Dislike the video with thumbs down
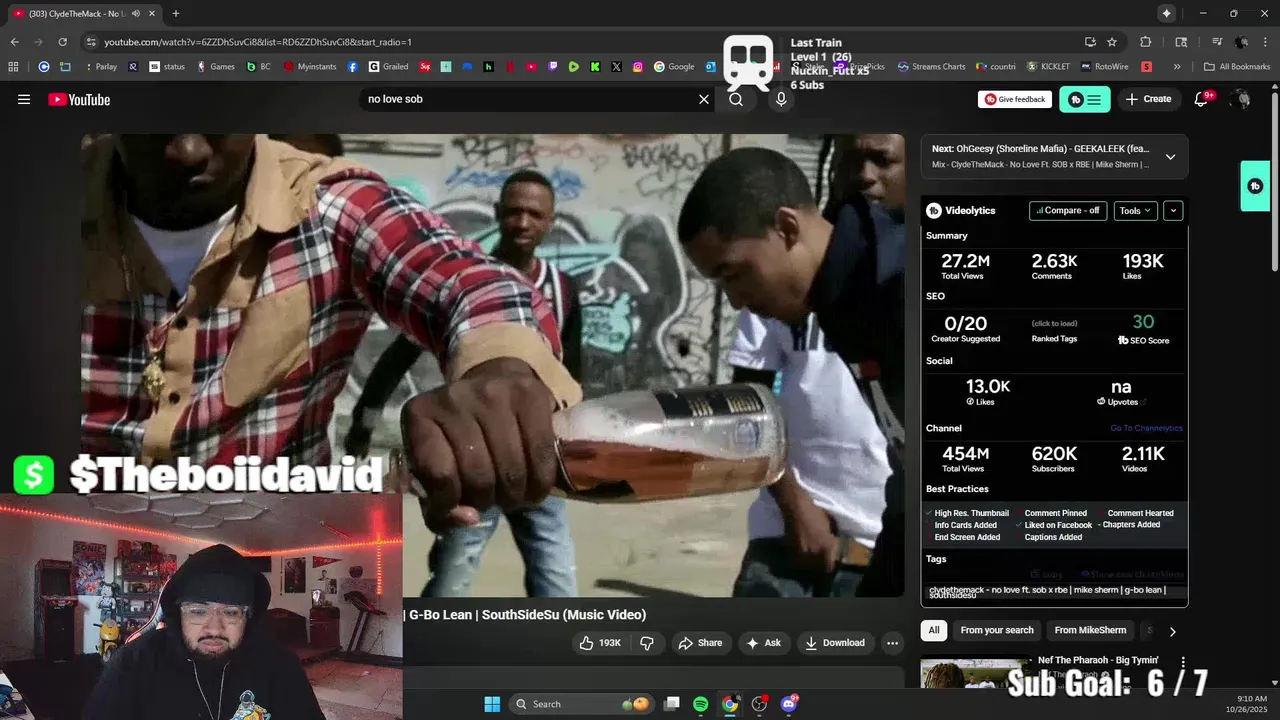1280x720 pixels. (646, 643)
